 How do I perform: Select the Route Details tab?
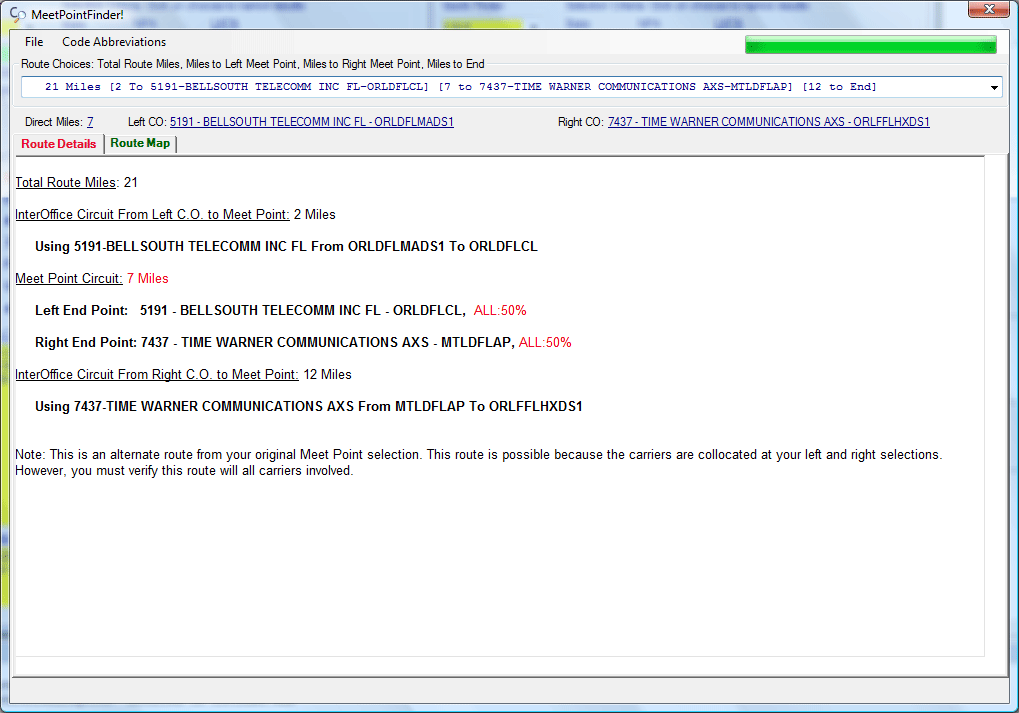coord(58,144)
